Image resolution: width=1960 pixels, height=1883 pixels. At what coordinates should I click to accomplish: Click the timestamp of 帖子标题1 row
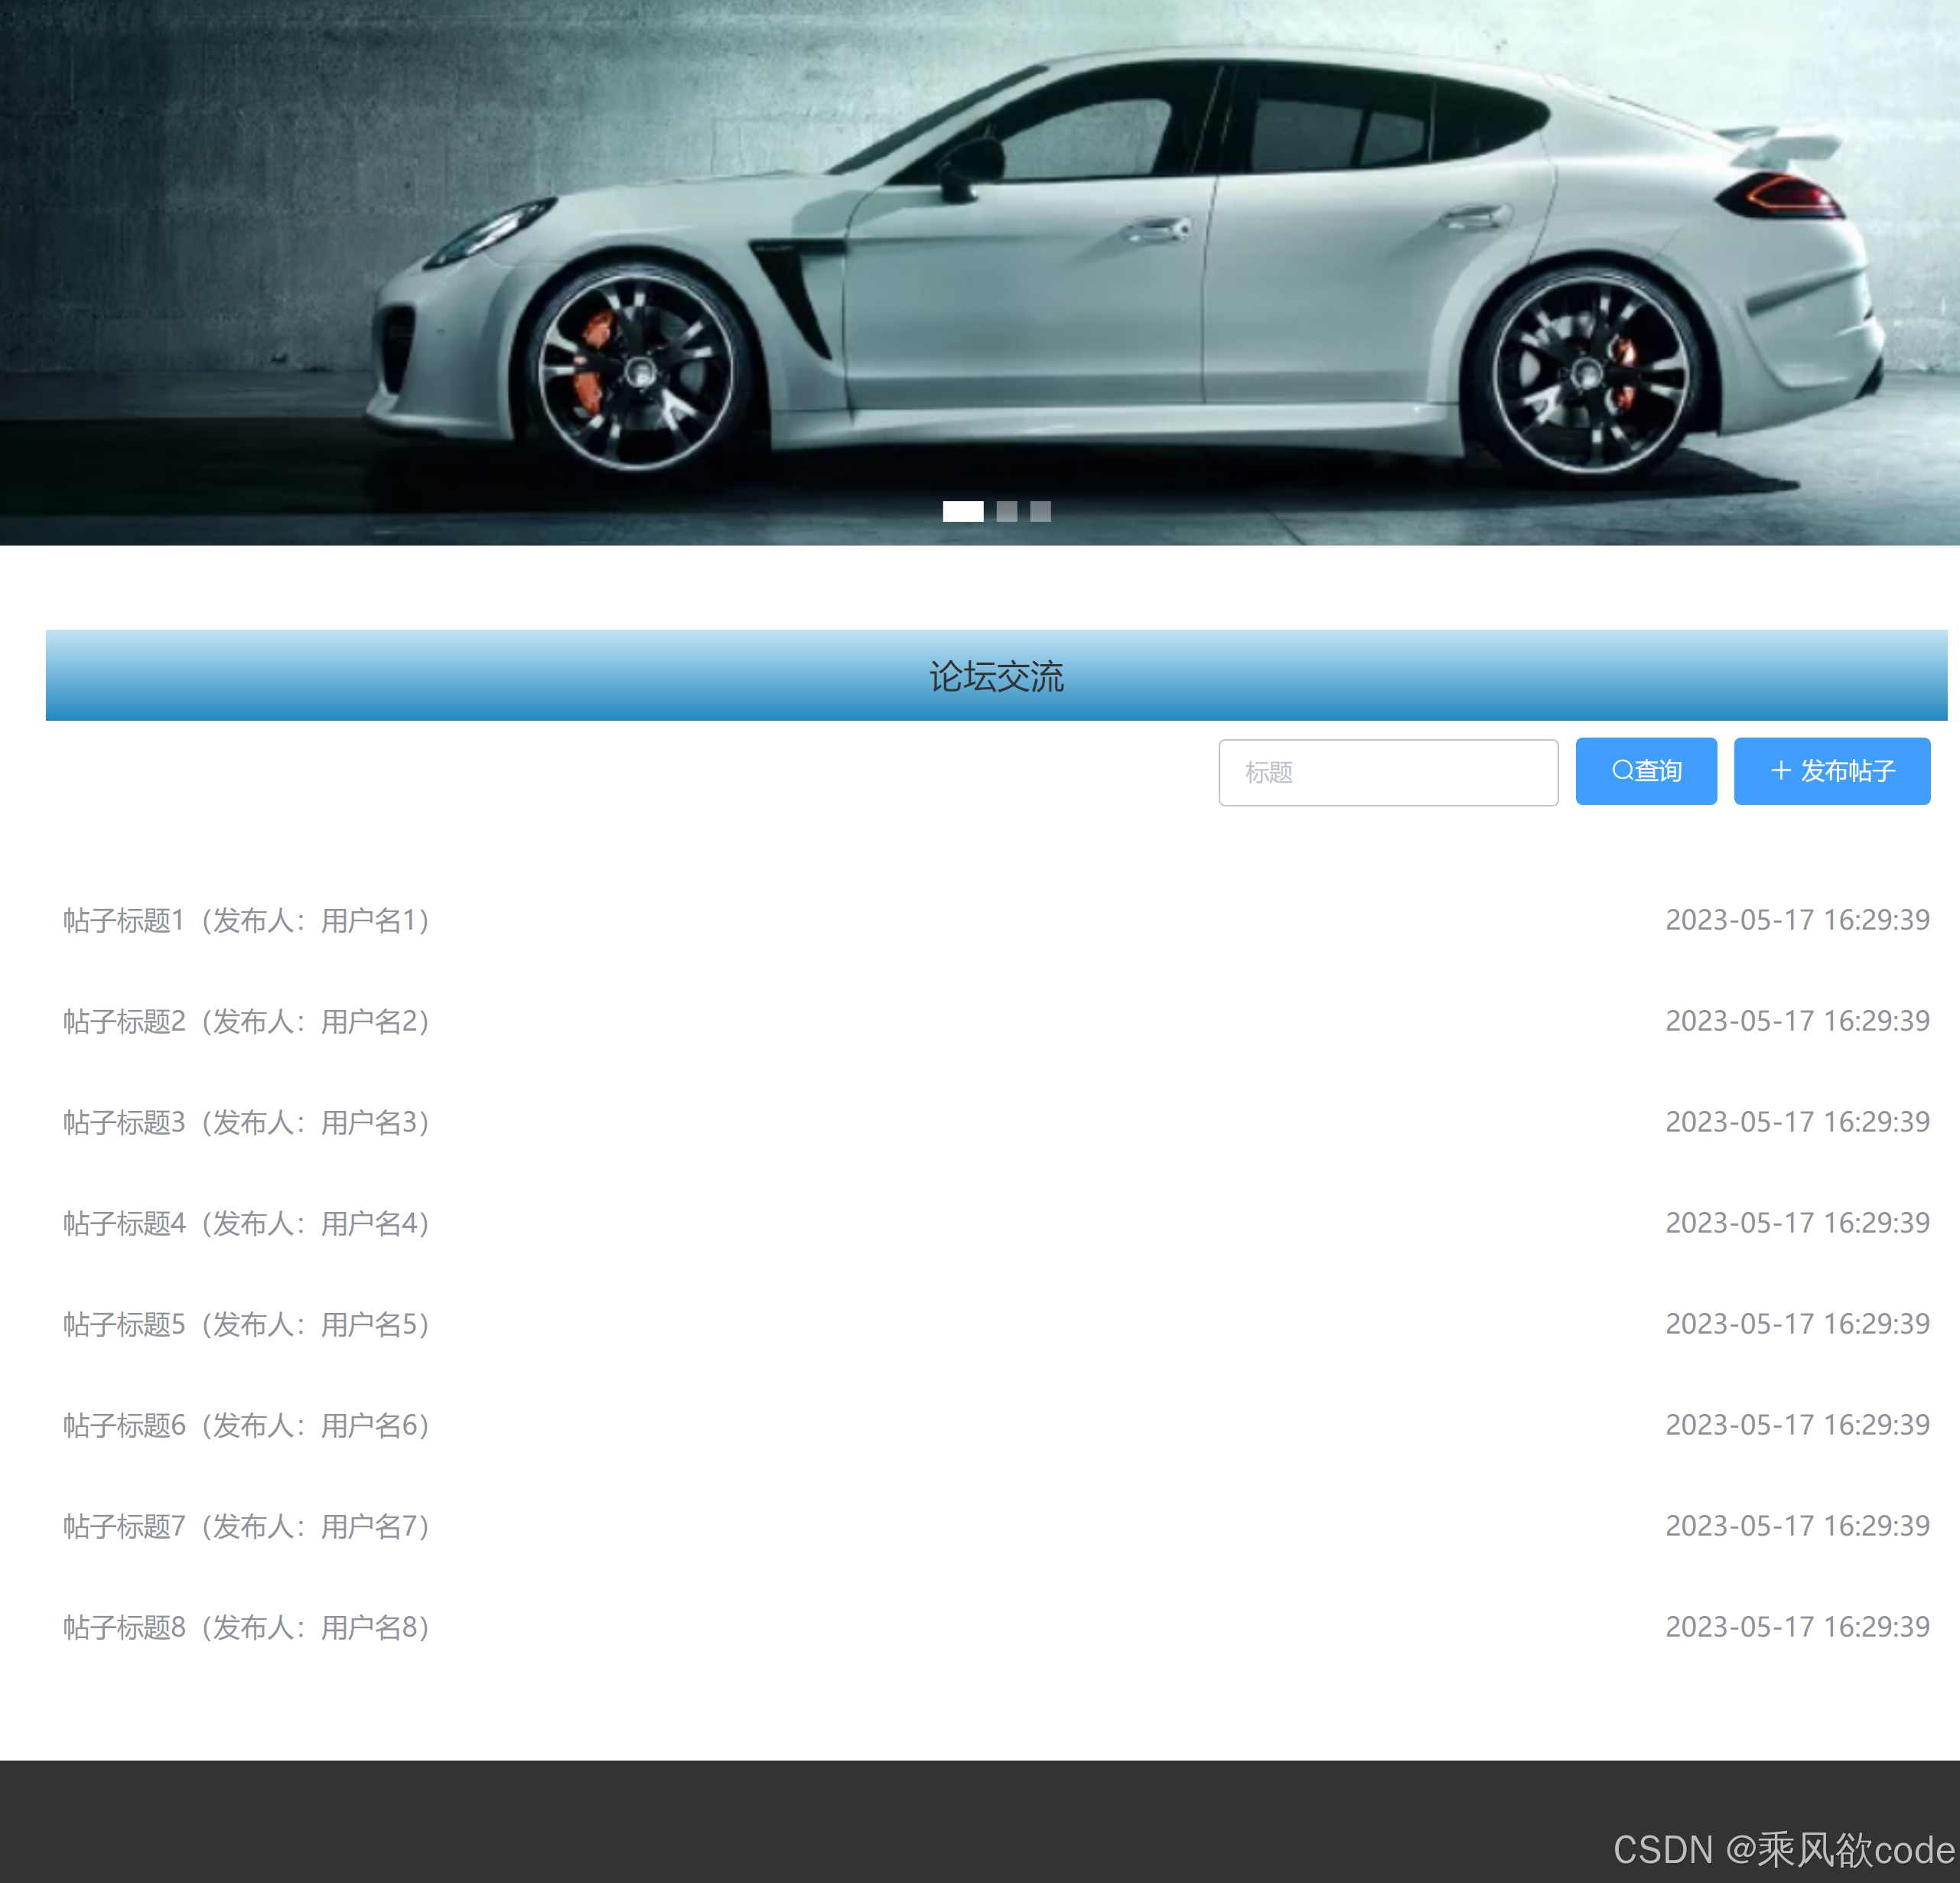point(1797,920)
